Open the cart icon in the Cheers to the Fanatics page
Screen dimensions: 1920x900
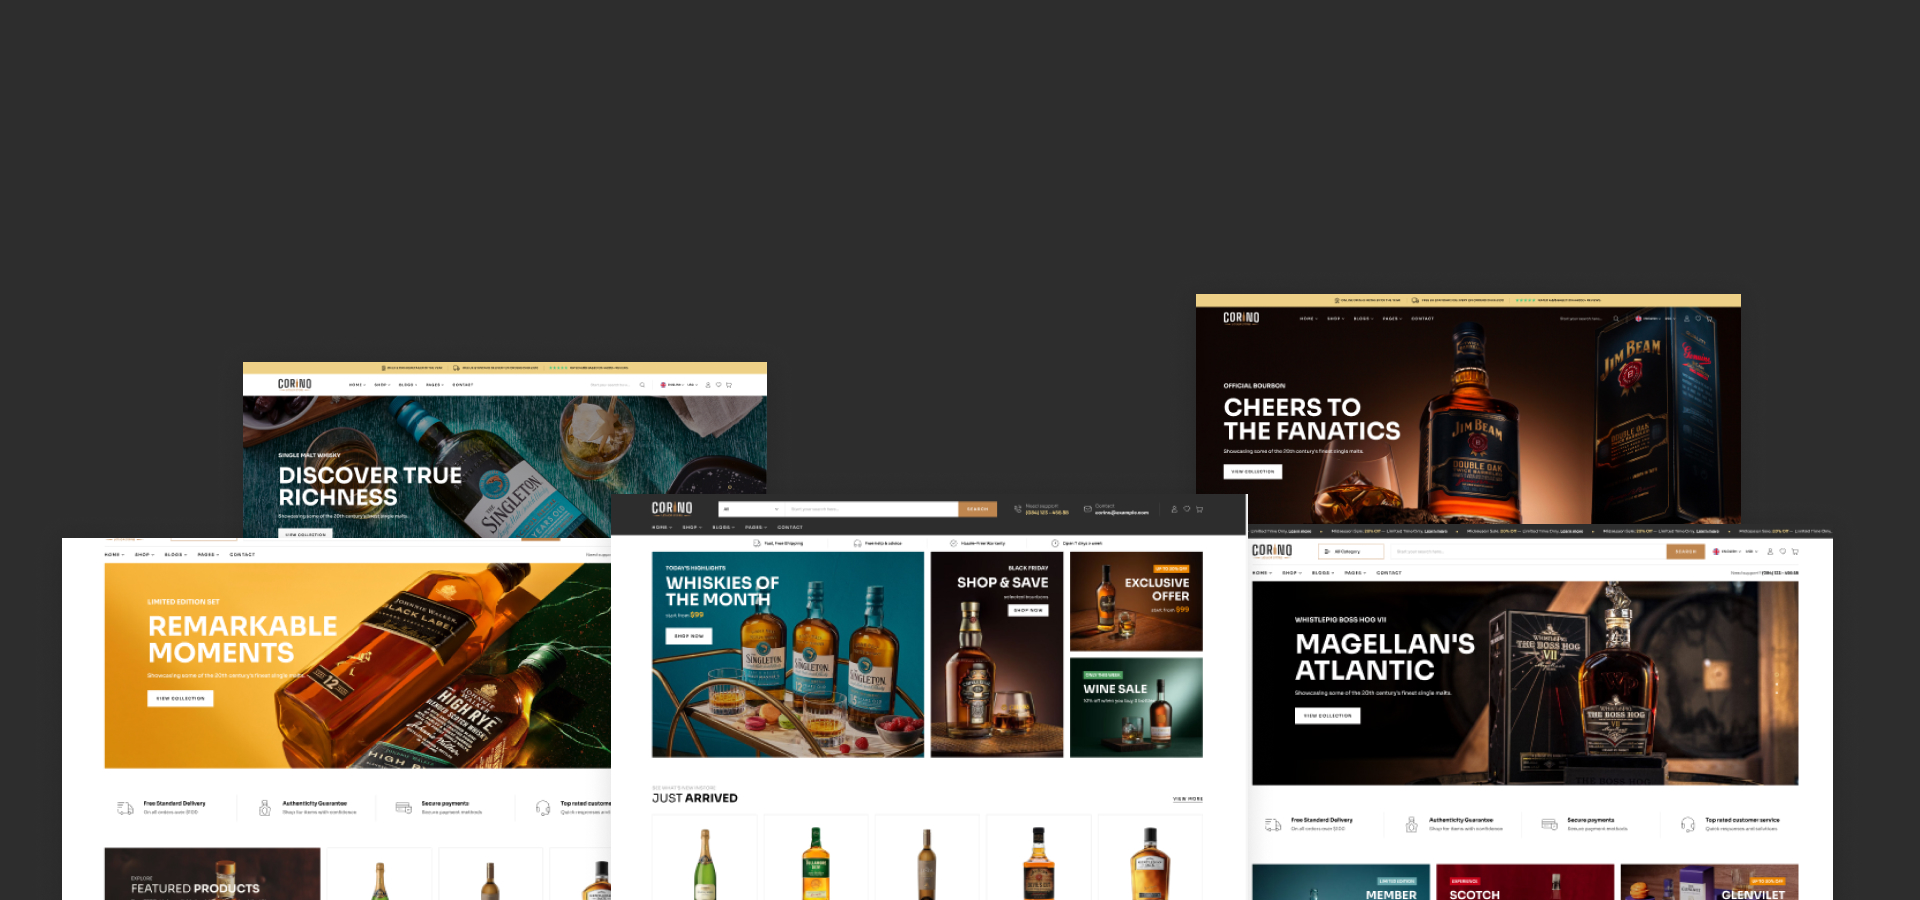click(x=1709, y=318)
